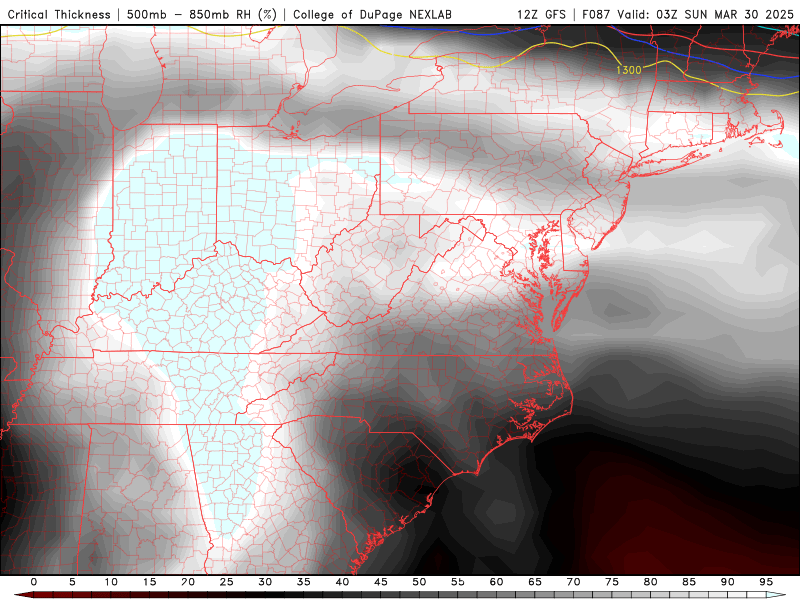This screenshot has width=800, height=600.
Task: Click the colorbar value "80"
Action: pyautogui.click(x=651, y=582)
